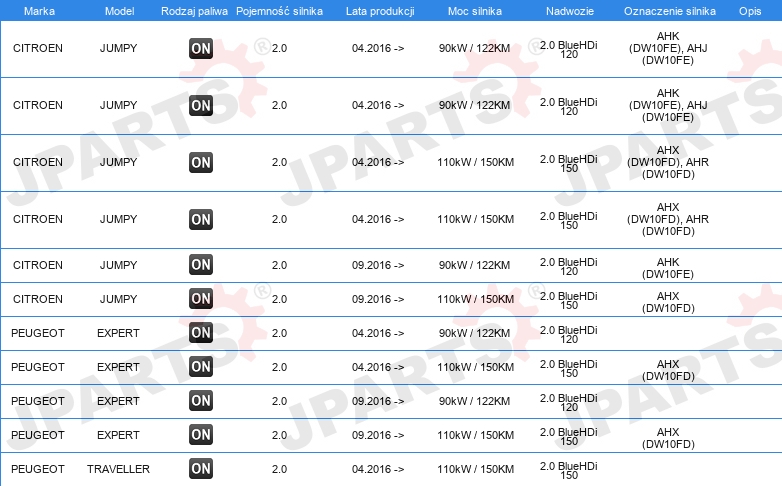Click PEUGEOT in Expert 04.2016 90kW row

pos(38,333)
